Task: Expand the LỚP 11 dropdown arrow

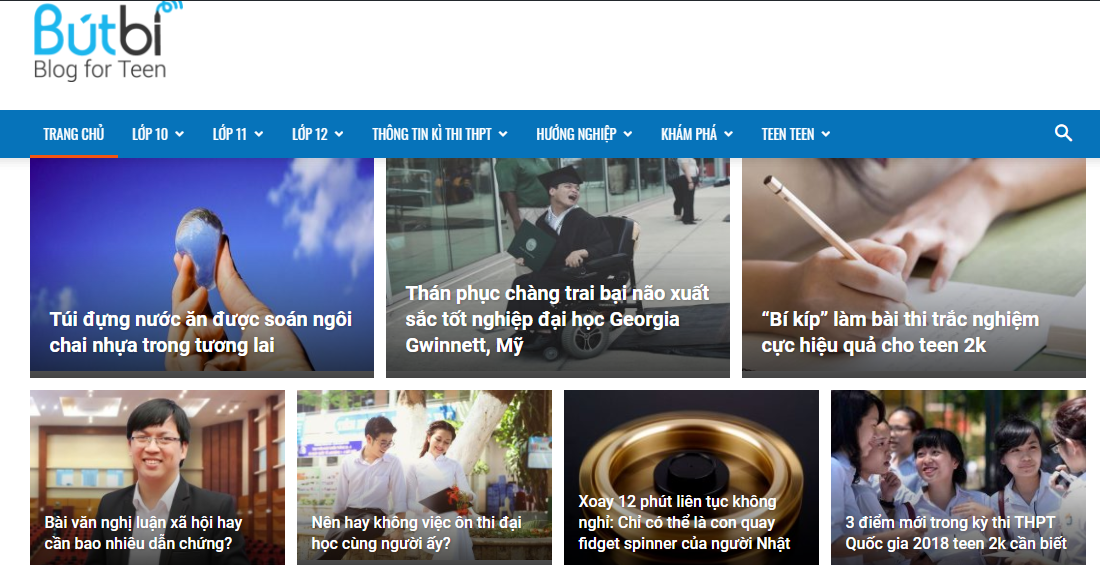Action: pos(259,134)
